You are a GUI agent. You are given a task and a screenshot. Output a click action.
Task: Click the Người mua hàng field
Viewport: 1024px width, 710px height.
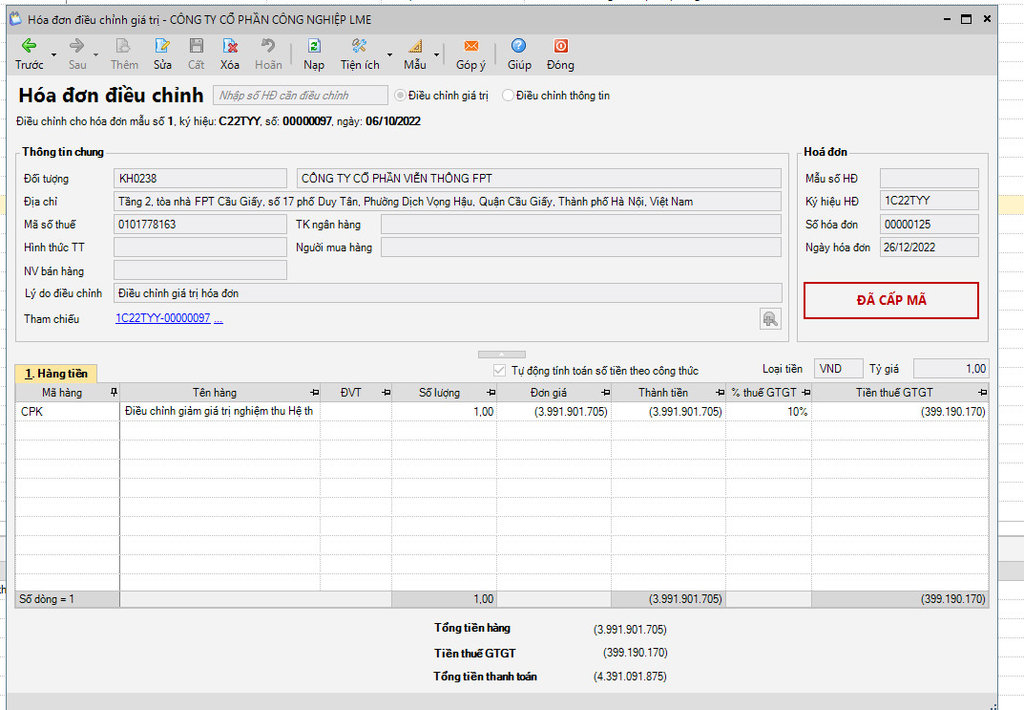(581, 247)
